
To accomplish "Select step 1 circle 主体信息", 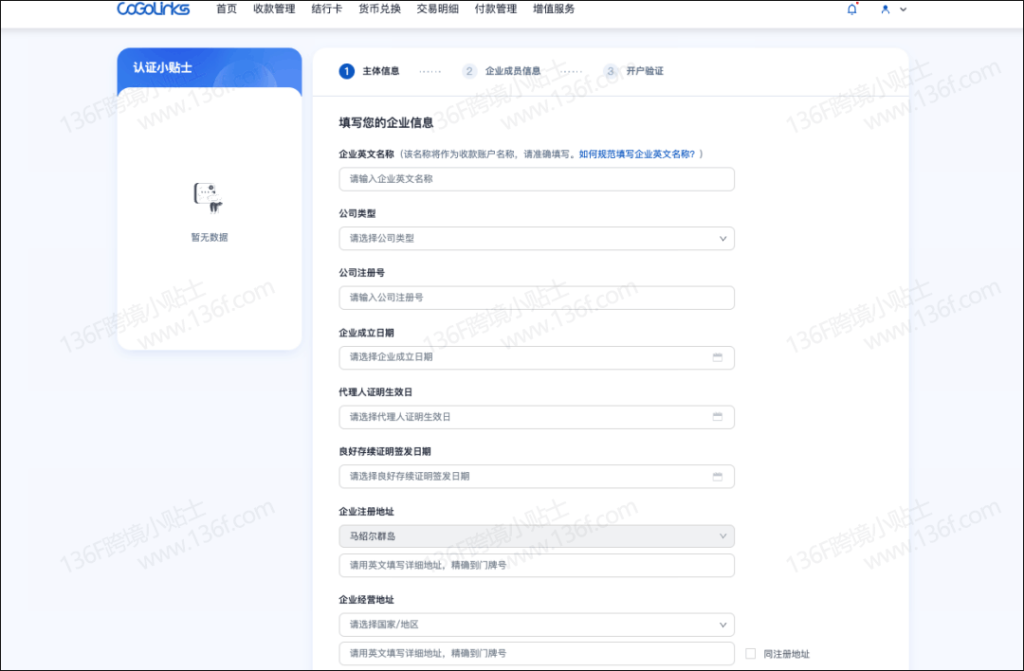I will (346, 71).
